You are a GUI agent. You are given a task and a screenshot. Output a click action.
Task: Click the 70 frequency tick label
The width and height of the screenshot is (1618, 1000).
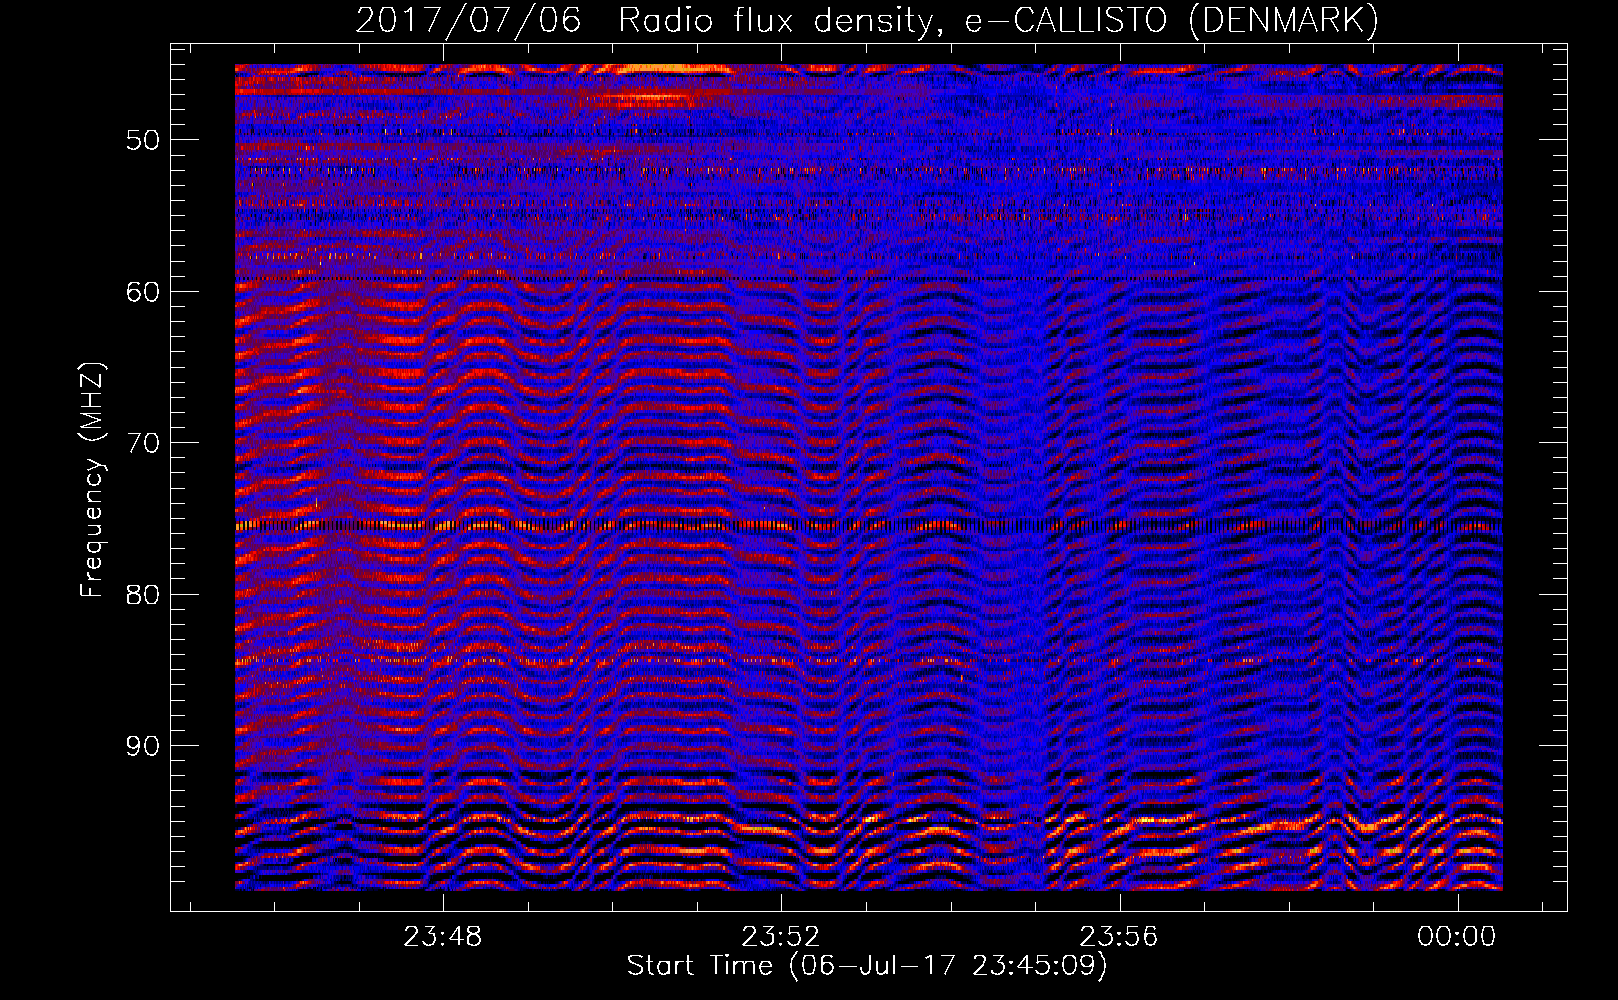[143, 443]
